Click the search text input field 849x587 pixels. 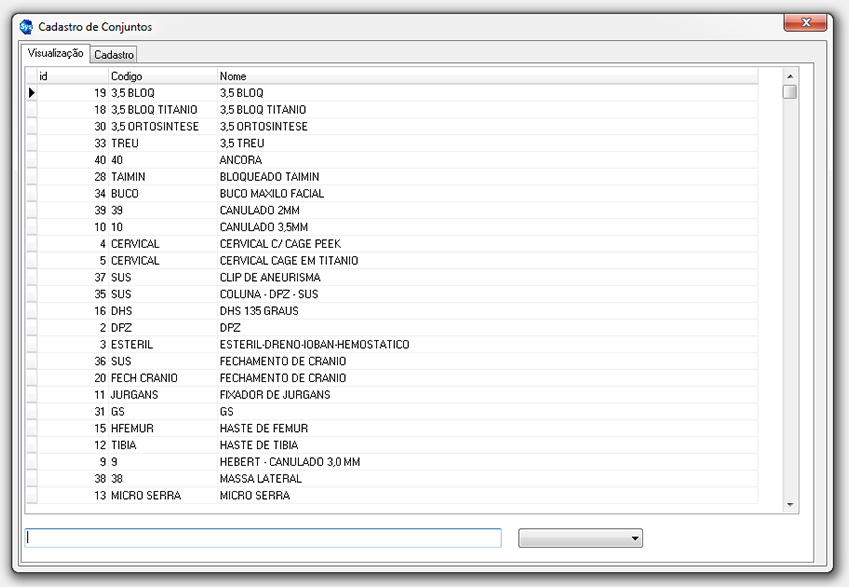(263, 538)
